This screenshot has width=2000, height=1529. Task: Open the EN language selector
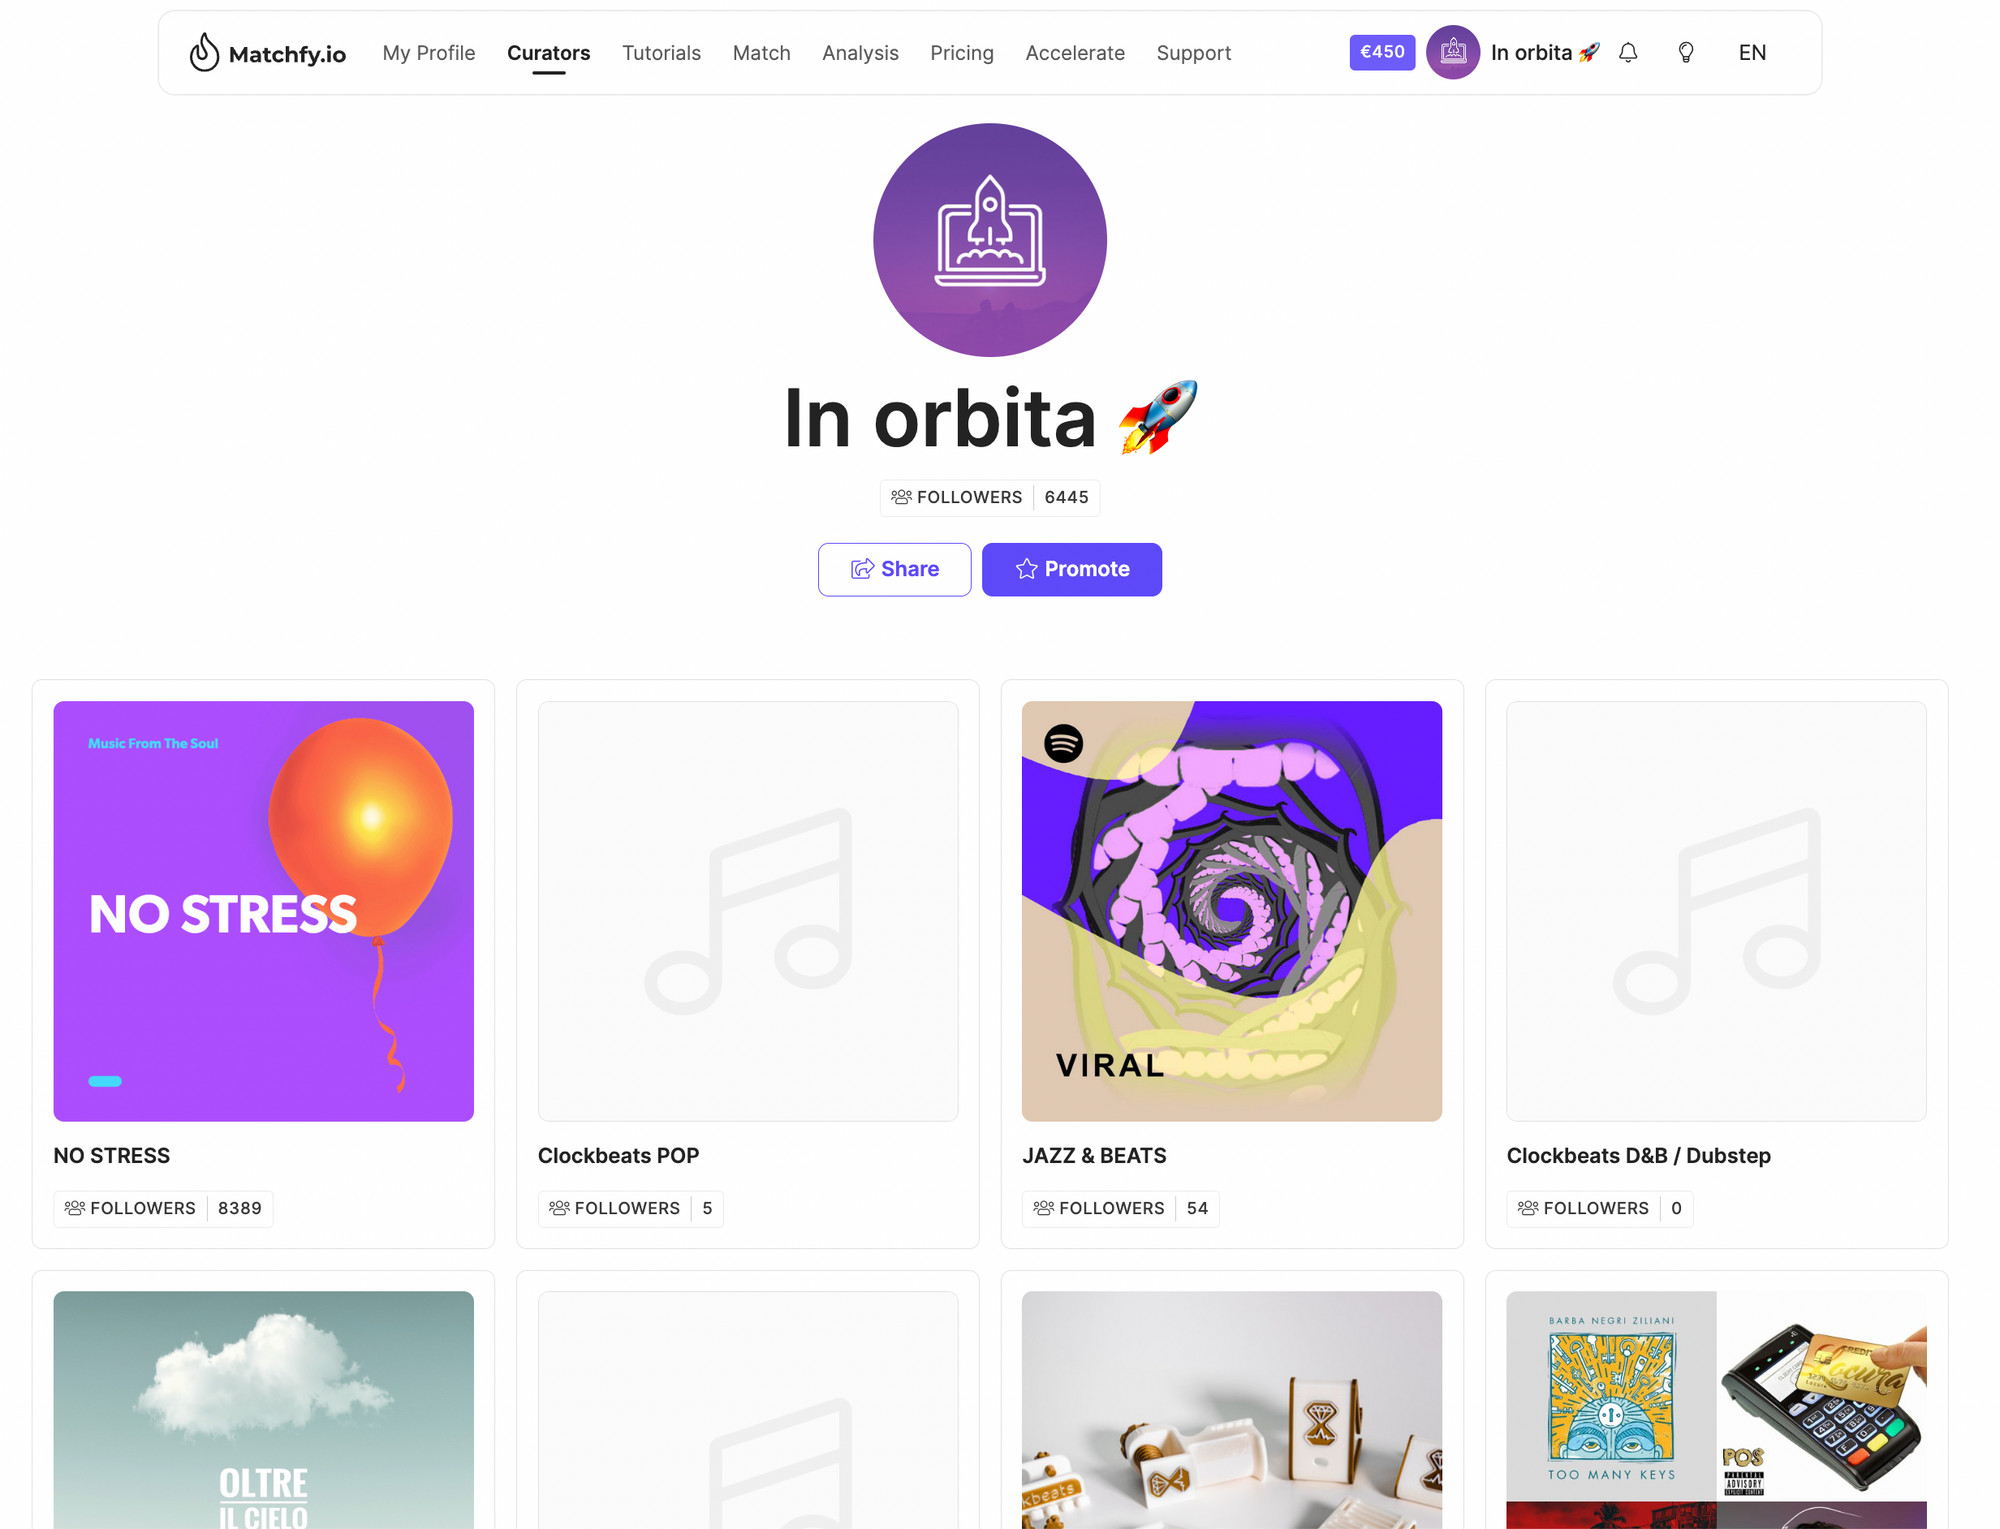1752,53
